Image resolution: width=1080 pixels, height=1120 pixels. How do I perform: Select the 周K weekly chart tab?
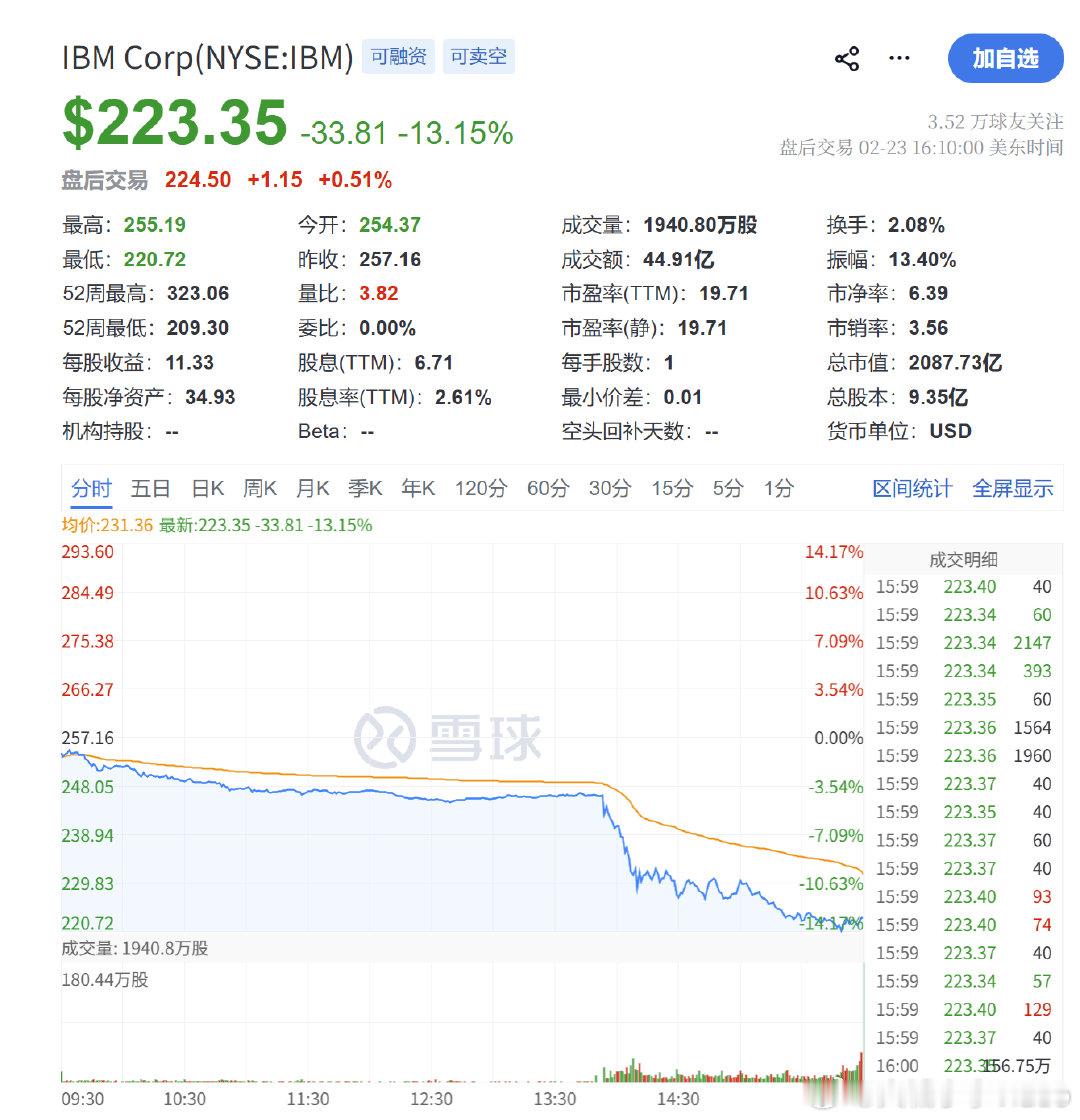point(260,489)
